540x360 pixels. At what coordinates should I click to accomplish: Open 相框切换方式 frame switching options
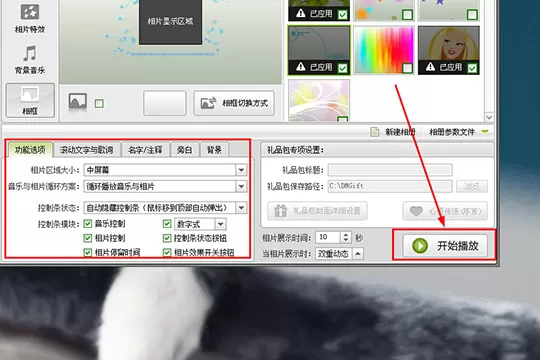(x=234, y=103)
